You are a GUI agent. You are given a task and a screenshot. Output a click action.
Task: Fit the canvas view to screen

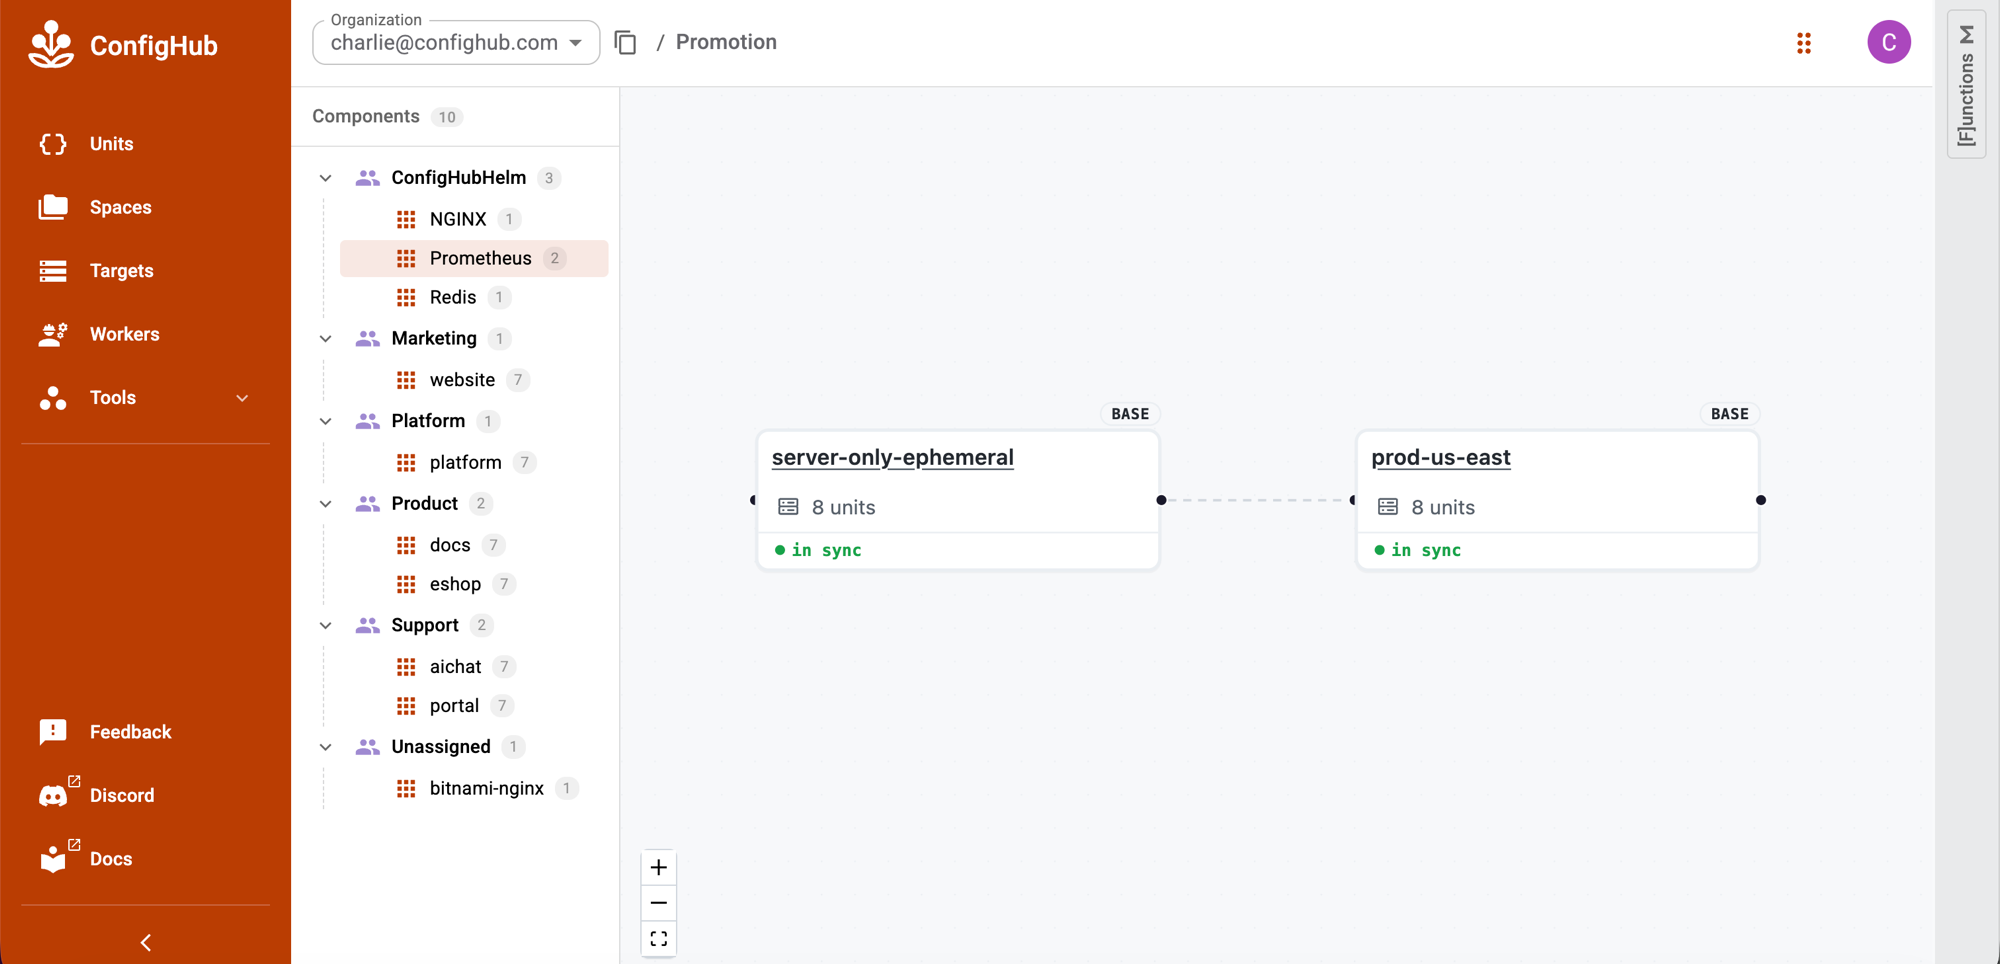click(x=658, y=939)
